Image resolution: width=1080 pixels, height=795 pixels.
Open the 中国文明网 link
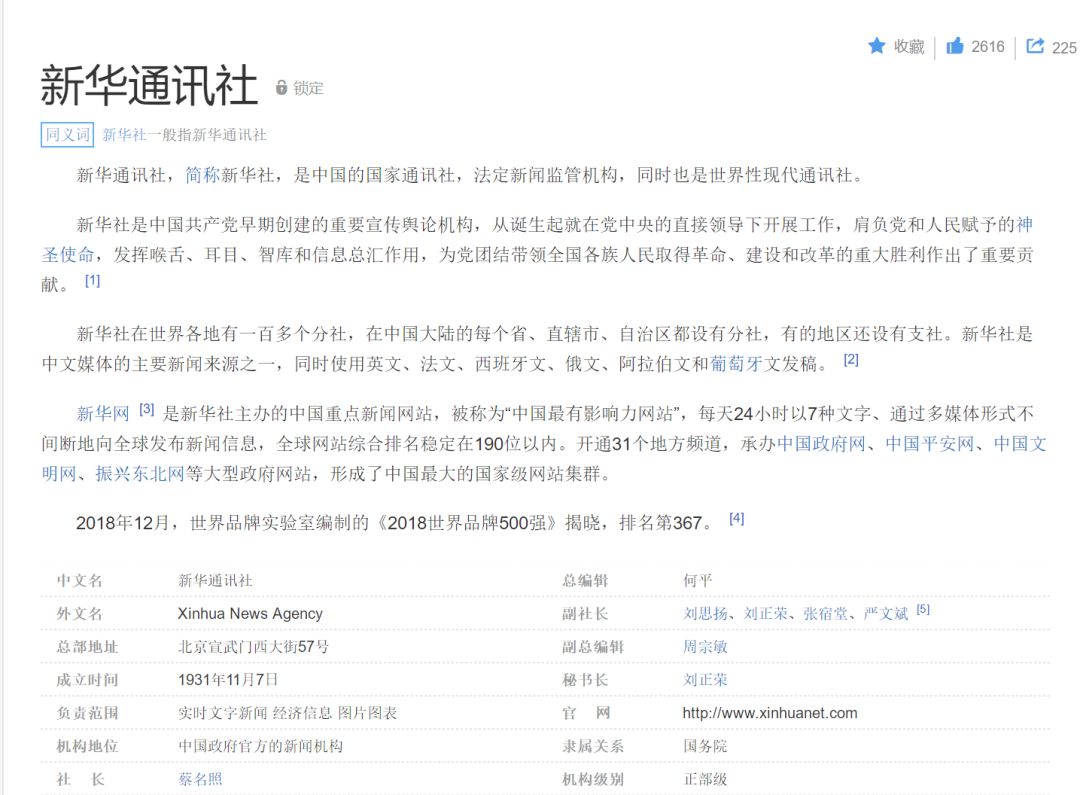pos(1020,444)
